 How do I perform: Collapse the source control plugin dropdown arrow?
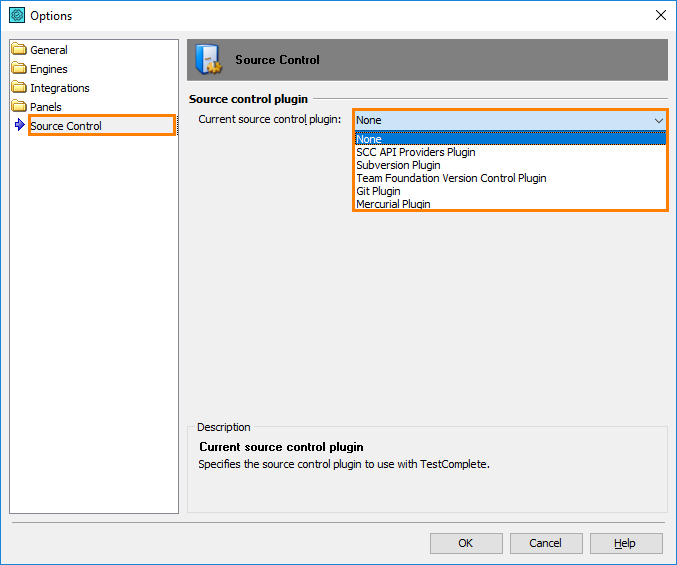(x=659, y=120)
